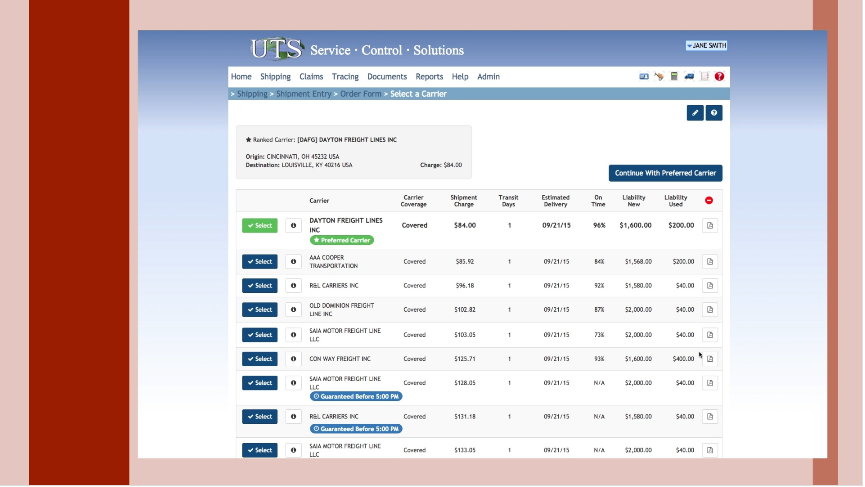The width and height of the screenshot is (865, 487).
Task: Click the hand truck dolly icon
Action: 659,77
